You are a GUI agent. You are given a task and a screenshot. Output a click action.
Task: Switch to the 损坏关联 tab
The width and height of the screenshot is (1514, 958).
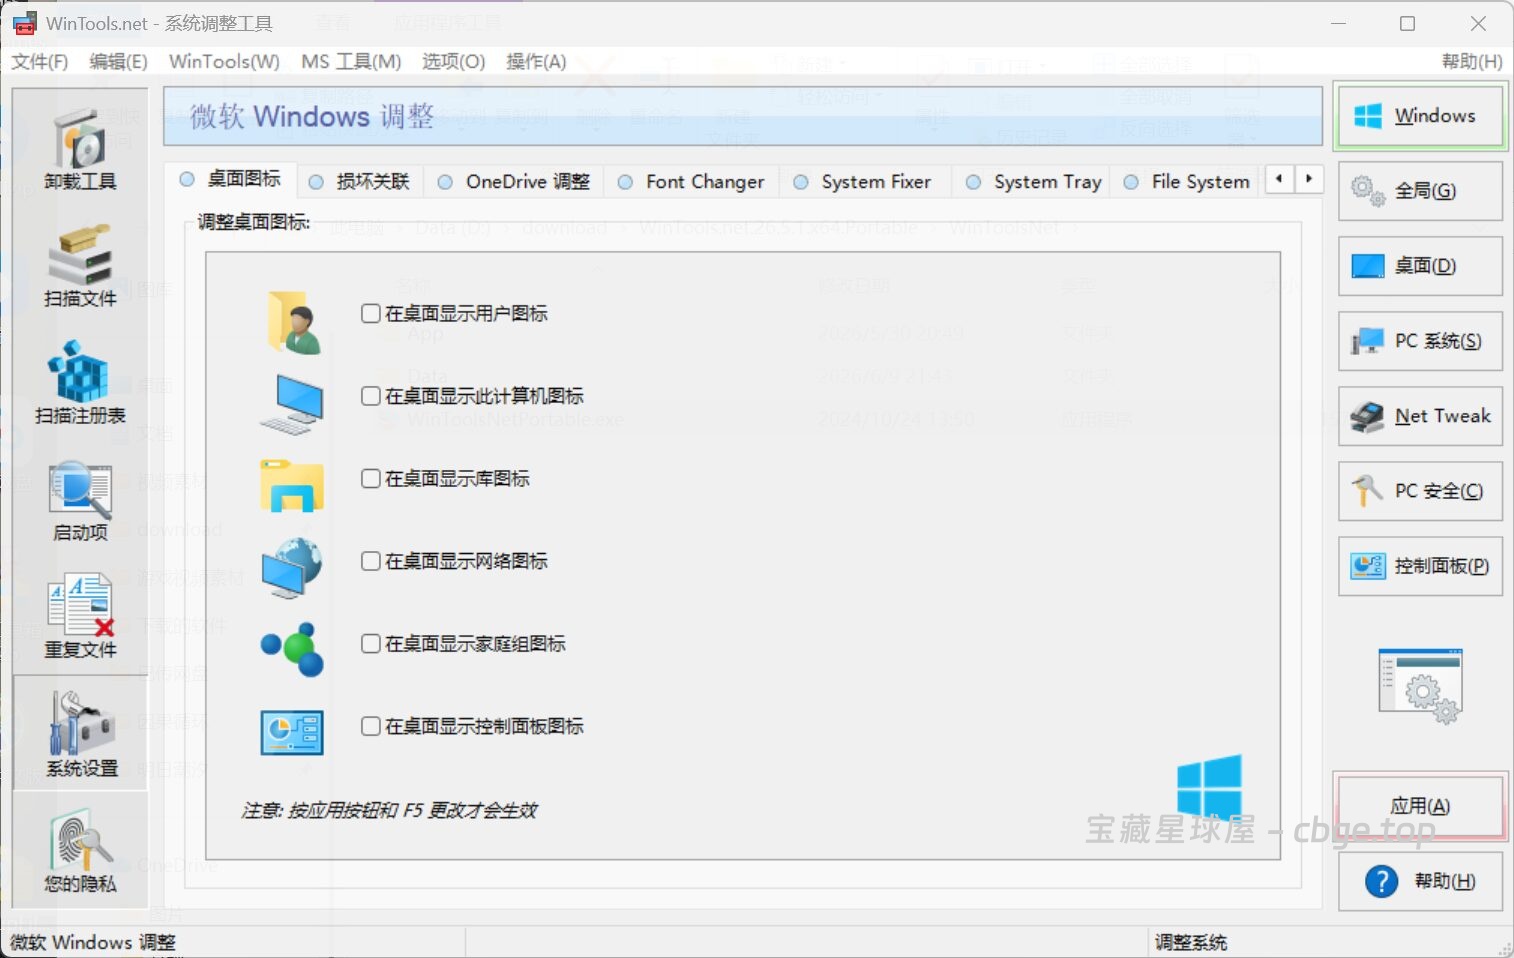click(360, 182)
